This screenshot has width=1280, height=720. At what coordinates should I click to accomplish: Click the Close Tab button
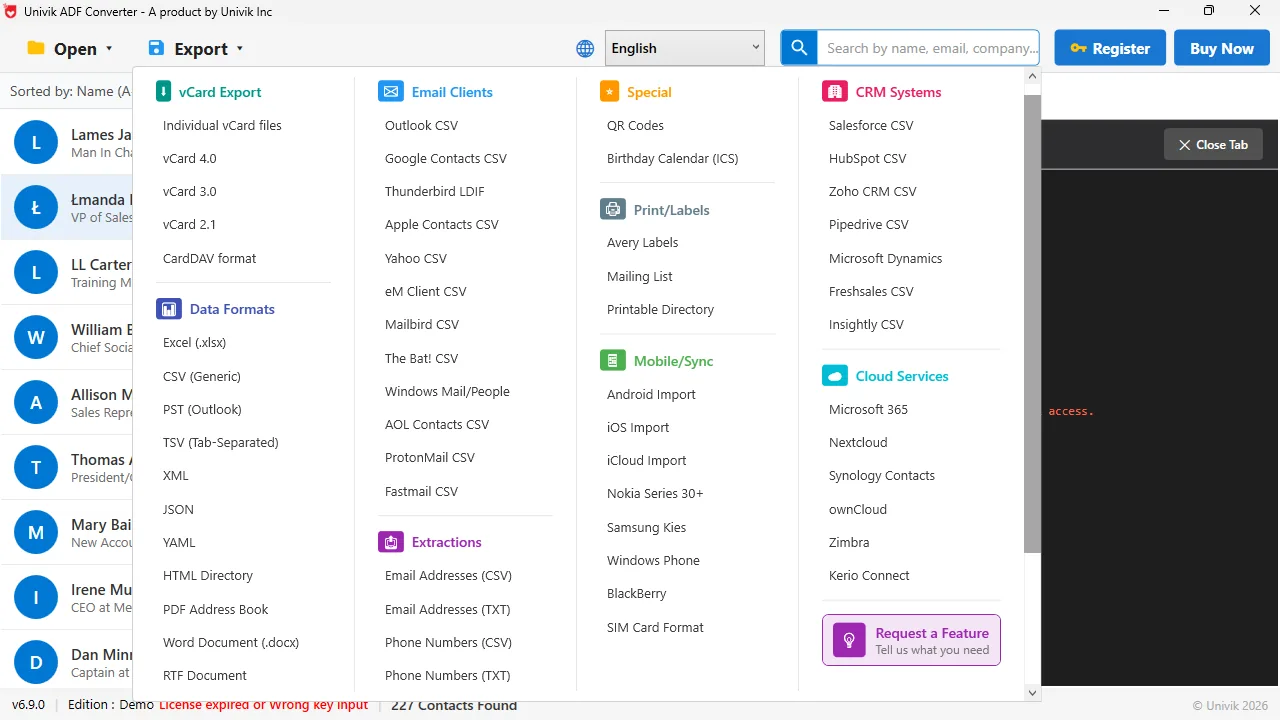1213,145
